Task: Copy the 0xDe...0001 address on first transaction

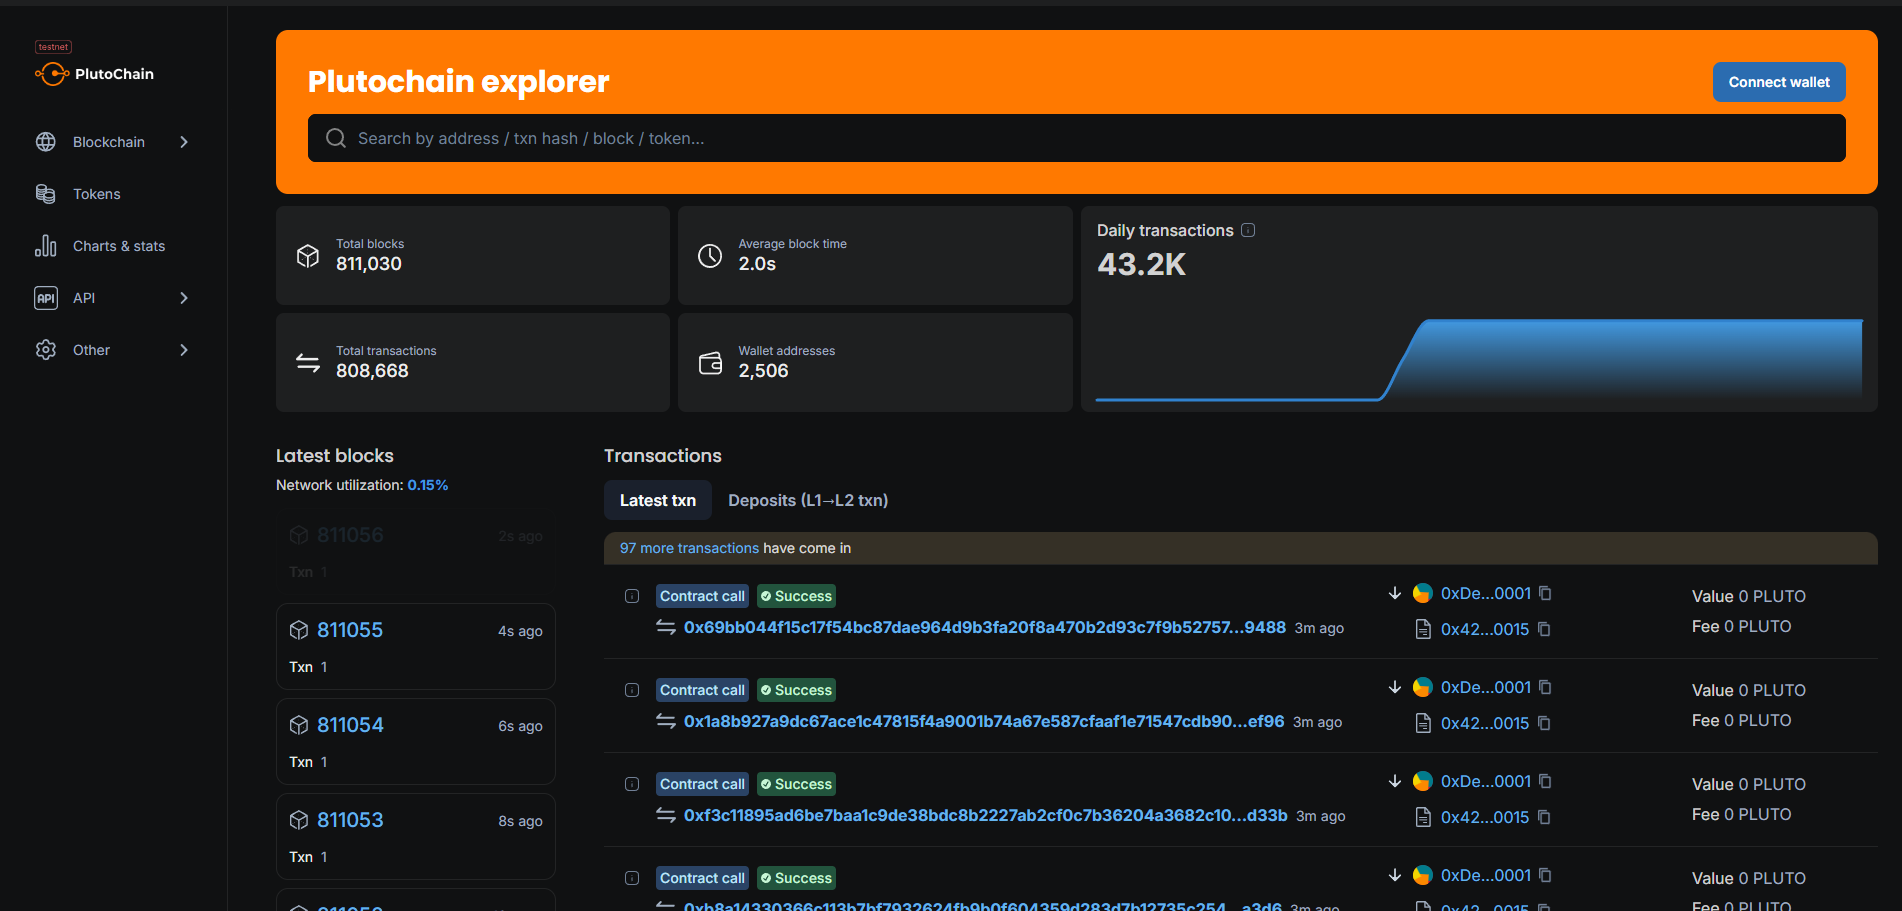Action: pos(1546,593)
